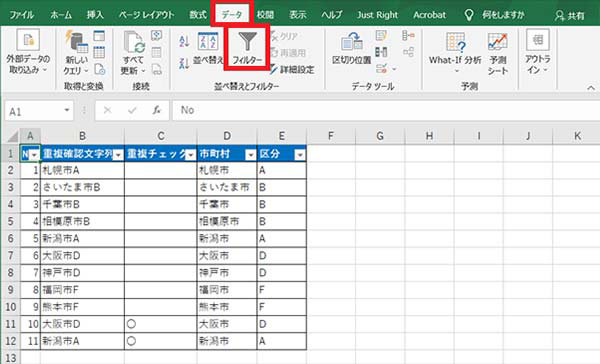This screenshot has width=600, height=364.
Task: Click the A1 Name Box field
Action: click(34, 111)
